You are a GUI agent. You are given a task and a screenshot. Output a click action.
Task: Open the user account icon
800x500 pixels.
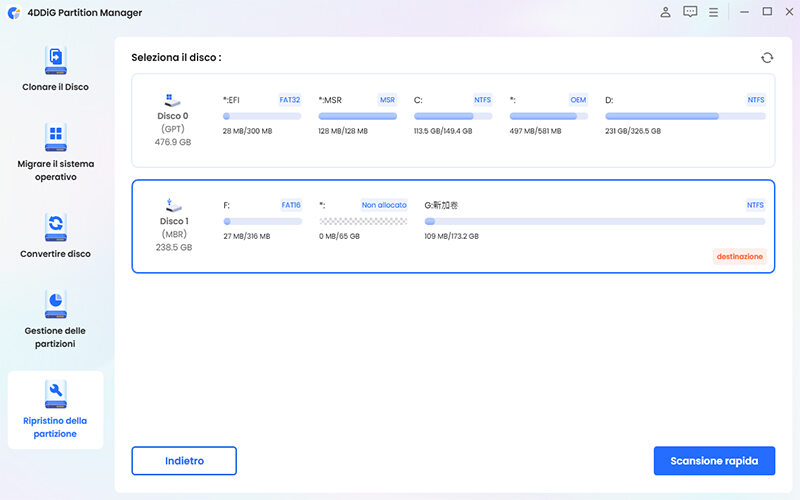[666, 12]
